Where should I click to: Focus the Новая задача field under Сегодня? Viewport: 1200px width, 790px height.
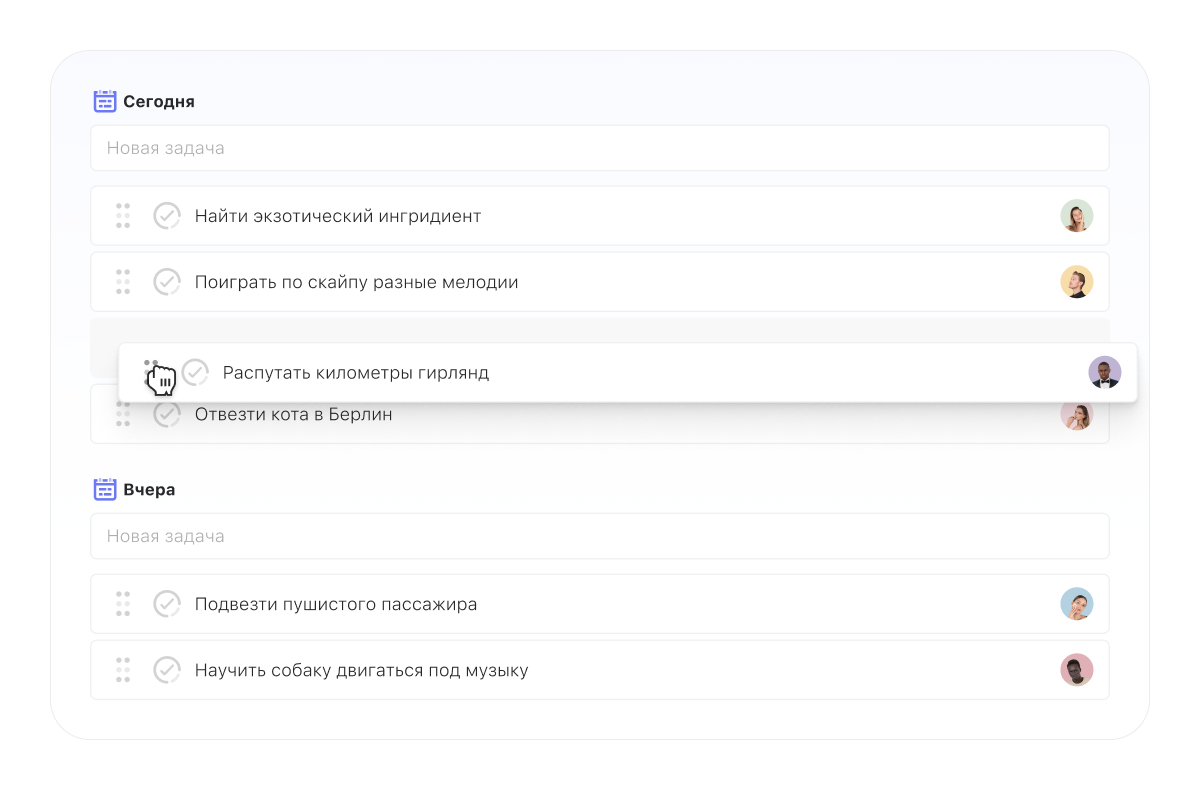pyautogui.click(x=599, y=148)
